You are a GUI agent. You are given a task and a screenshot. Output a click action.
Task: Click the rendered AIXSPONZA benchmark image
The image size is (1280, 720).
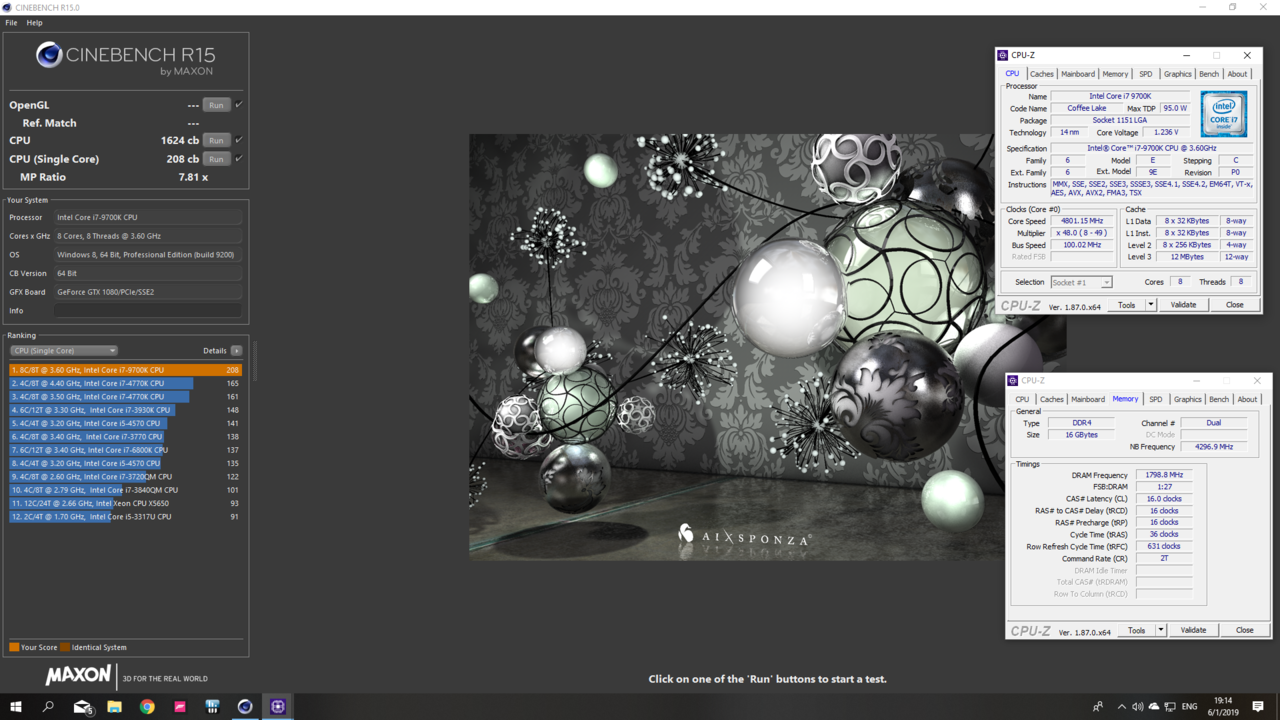pos(768,347)
